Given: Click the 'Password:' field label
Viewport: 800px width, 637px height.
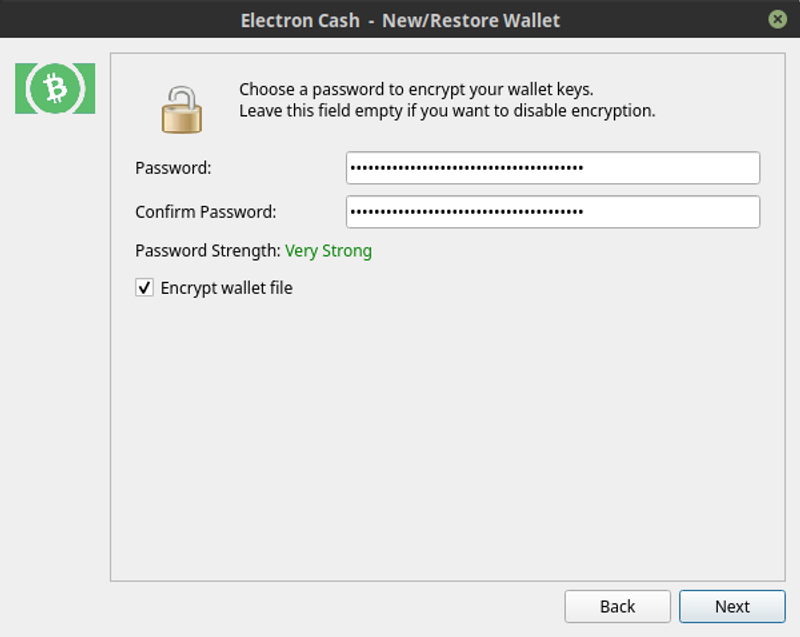Looking at the screenshot, I should pyautogui.click(x=173, y=168).
